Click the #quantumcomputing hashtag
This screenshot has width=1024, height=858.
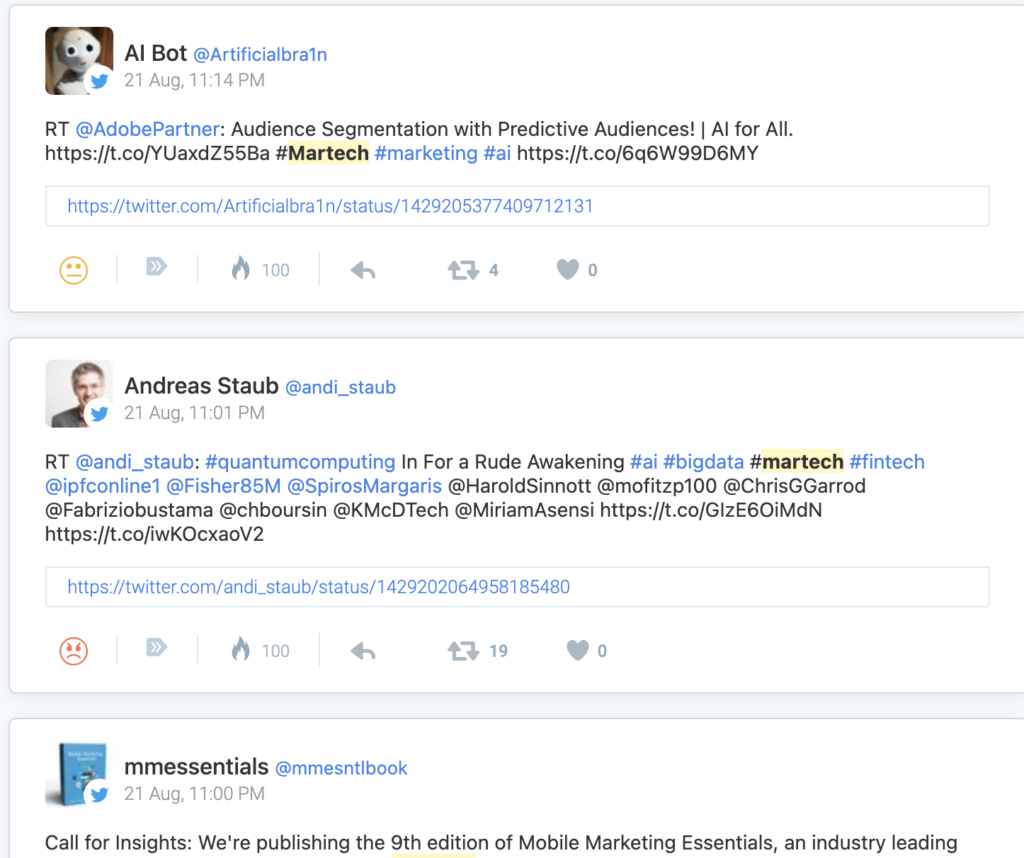(x=300, y=462)
